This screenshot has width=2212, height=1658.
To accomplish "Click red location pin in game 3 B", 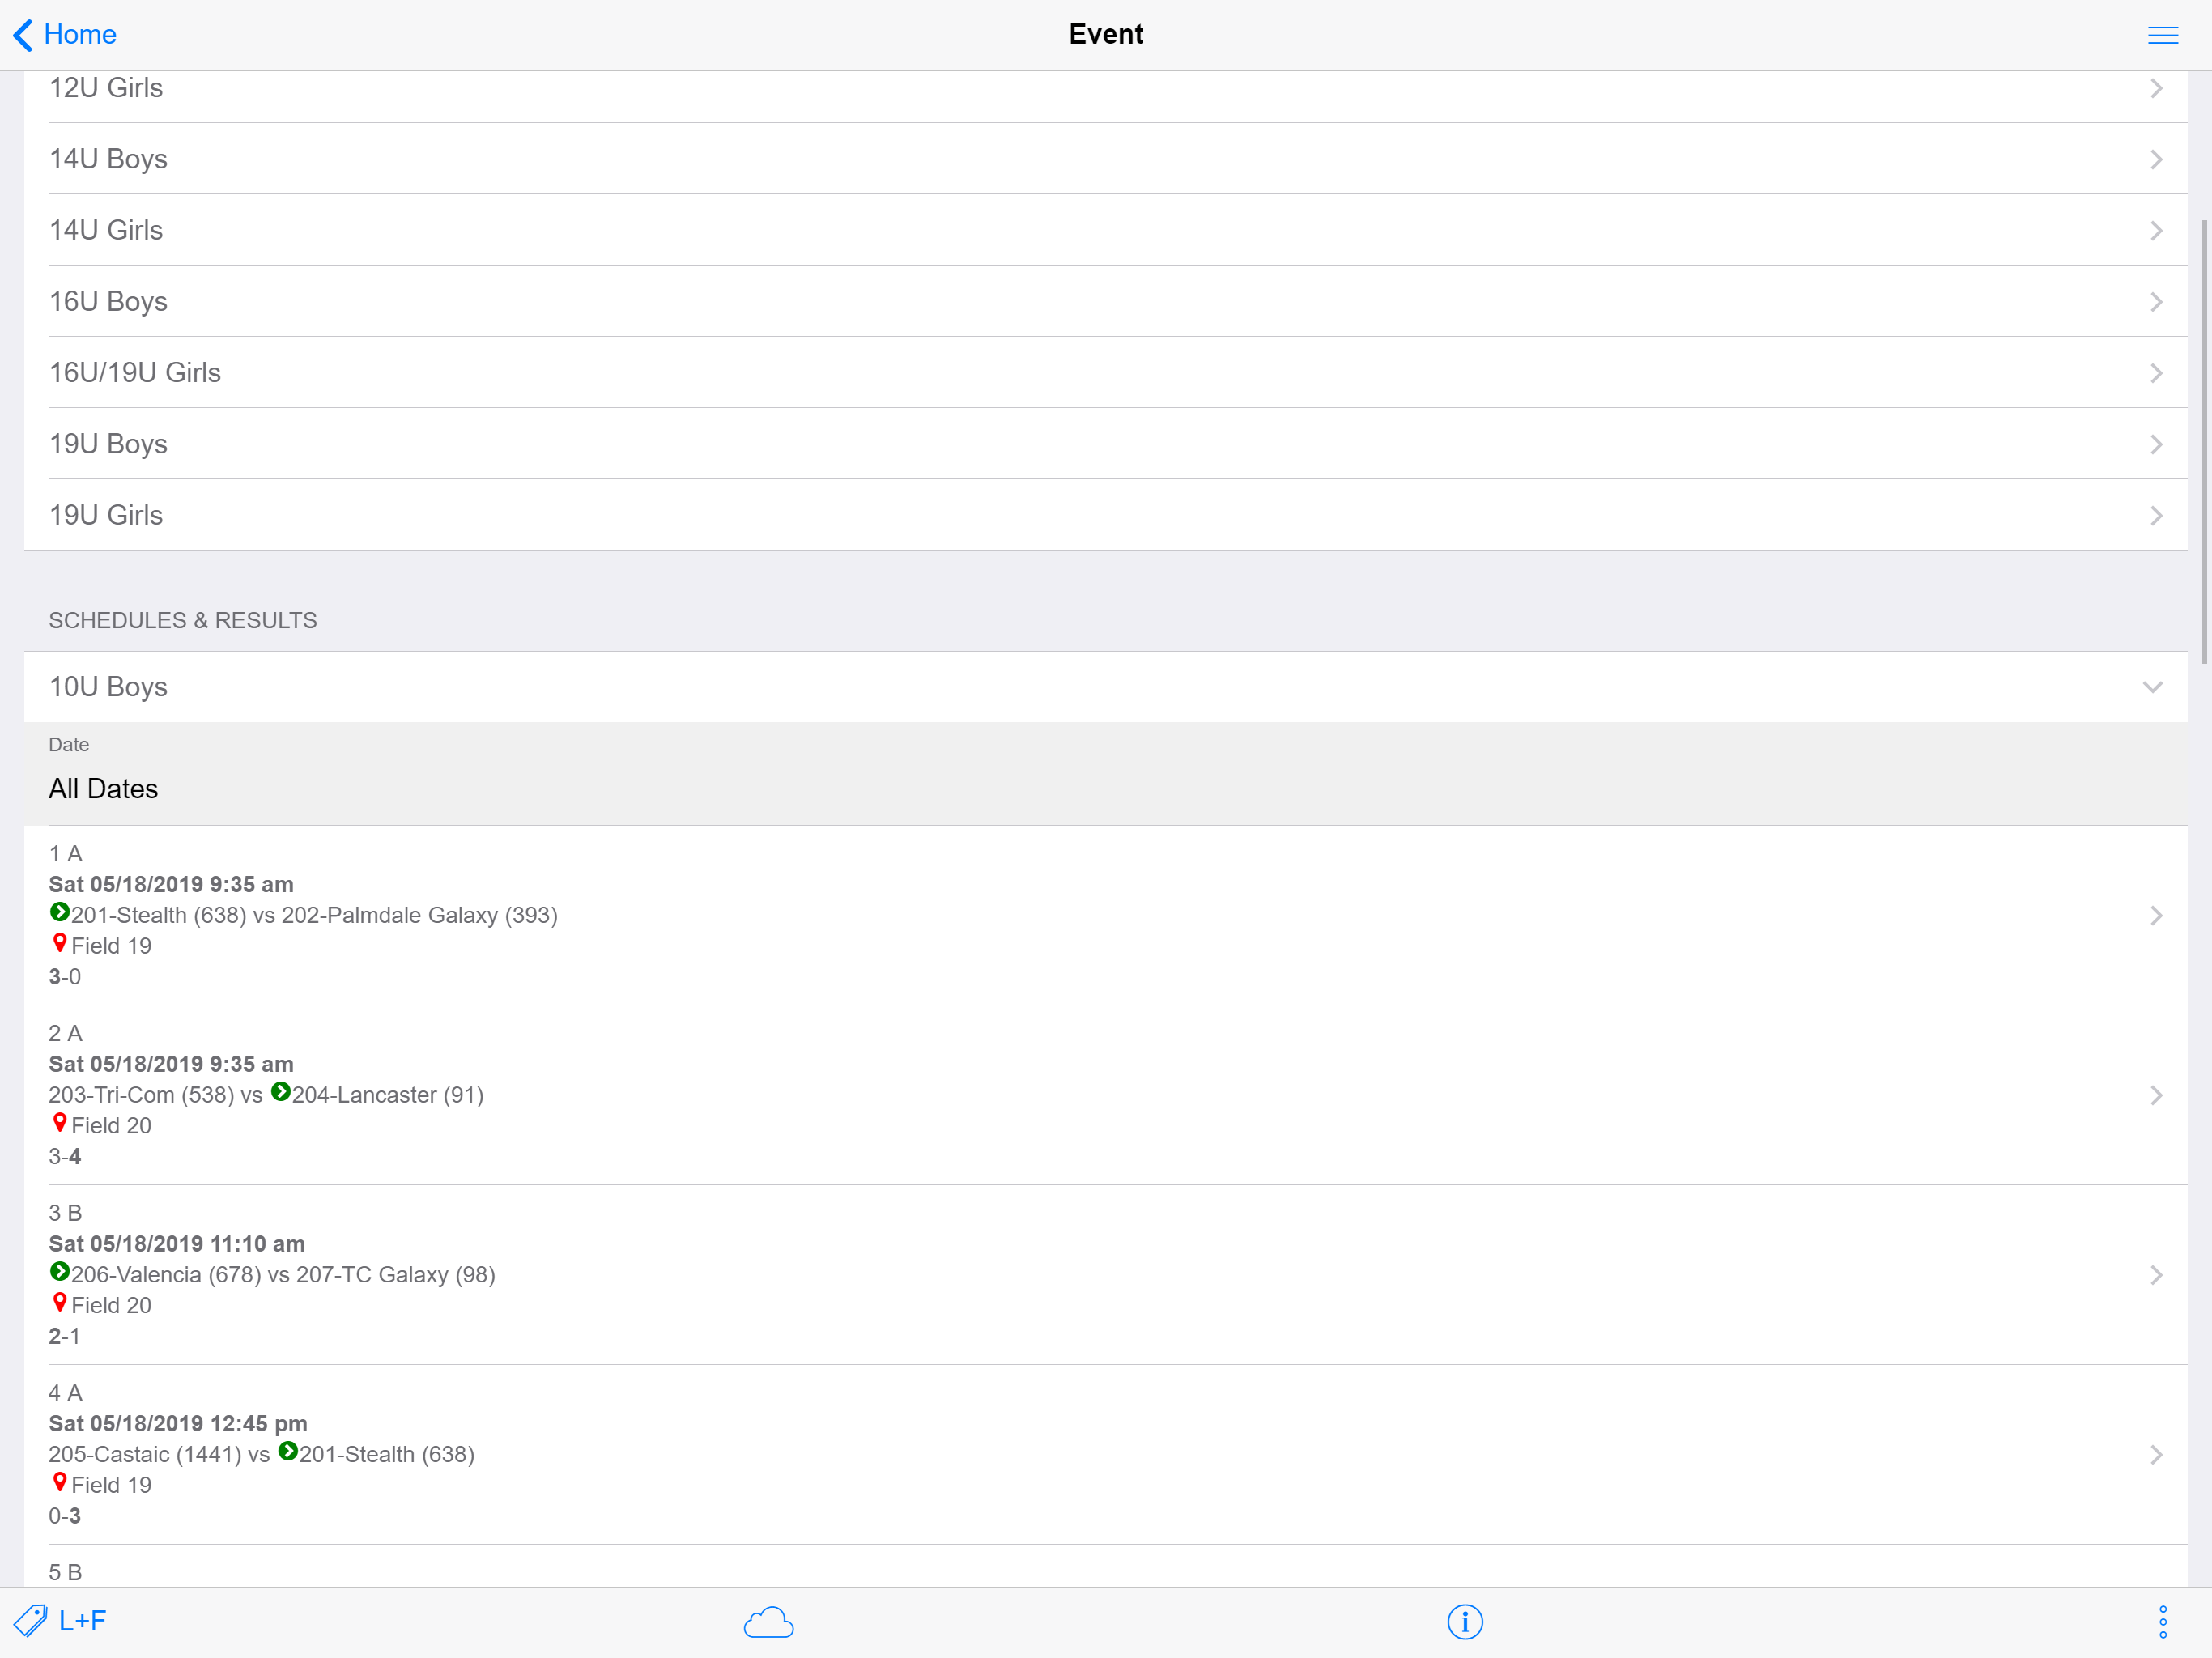I will 60,1303.
